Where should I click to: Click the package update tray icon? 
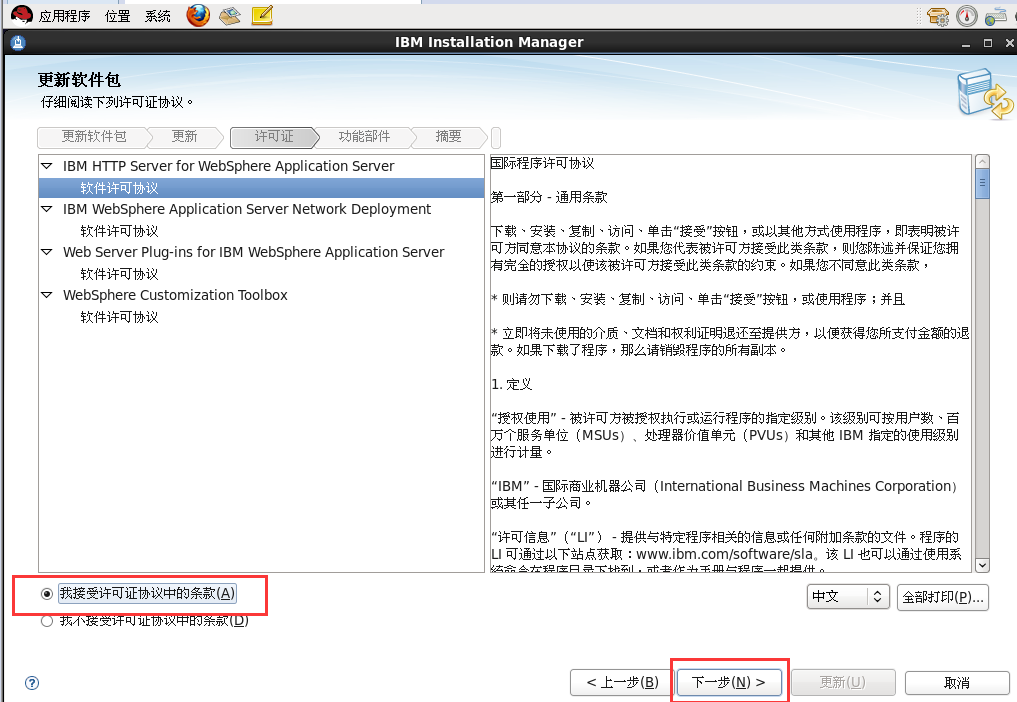coord(938,16)
